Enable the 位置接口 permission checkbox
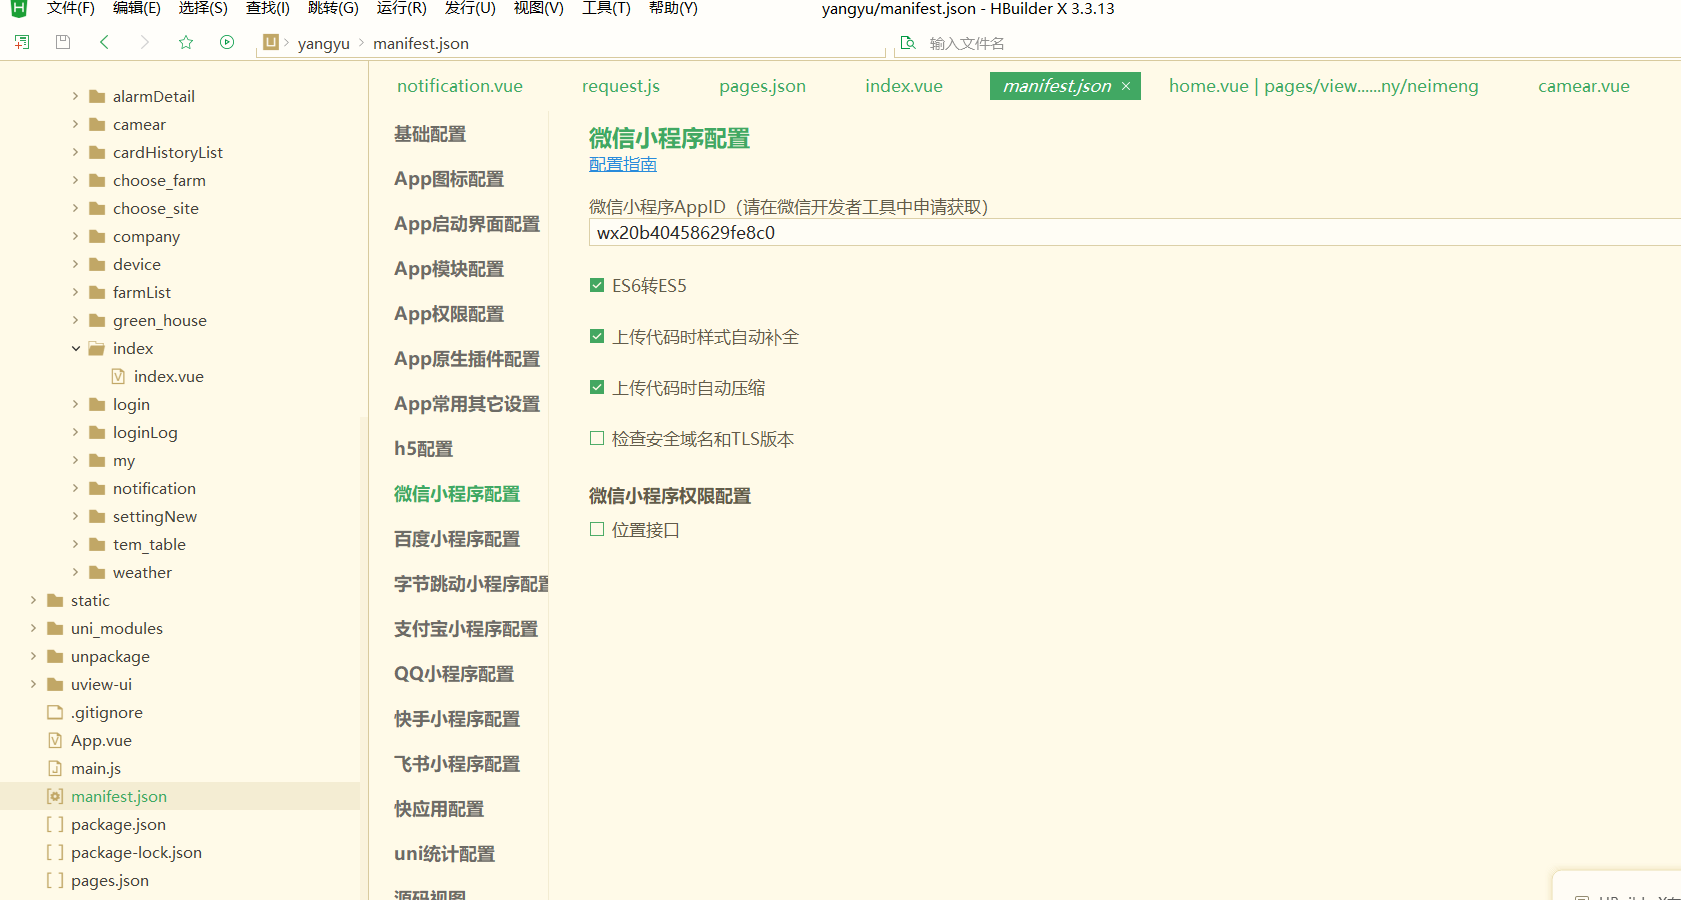 [597, 529]
